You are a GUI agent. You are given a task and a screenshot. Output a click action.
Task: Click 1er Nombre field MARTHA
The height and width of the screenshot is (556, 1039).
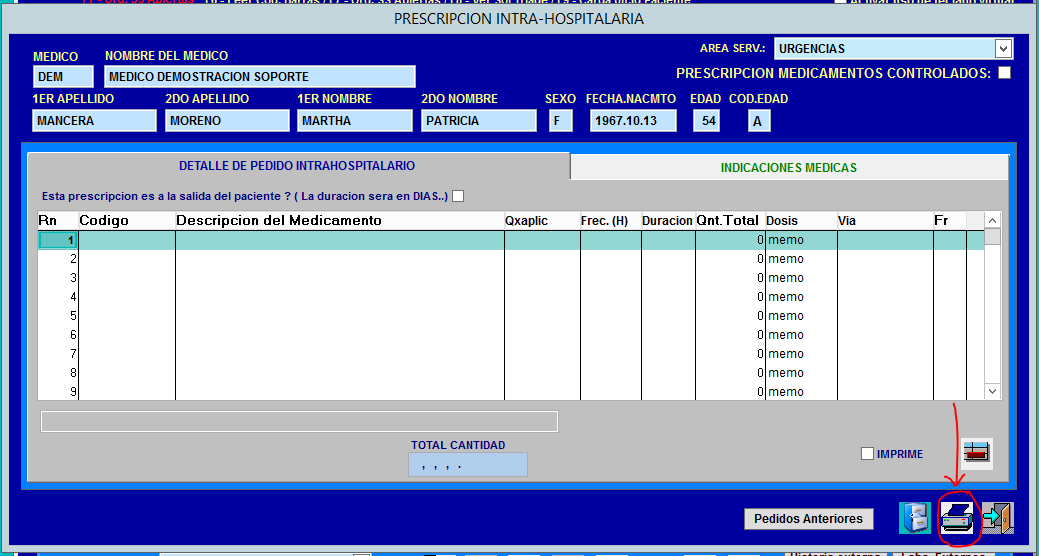(355, 121)
